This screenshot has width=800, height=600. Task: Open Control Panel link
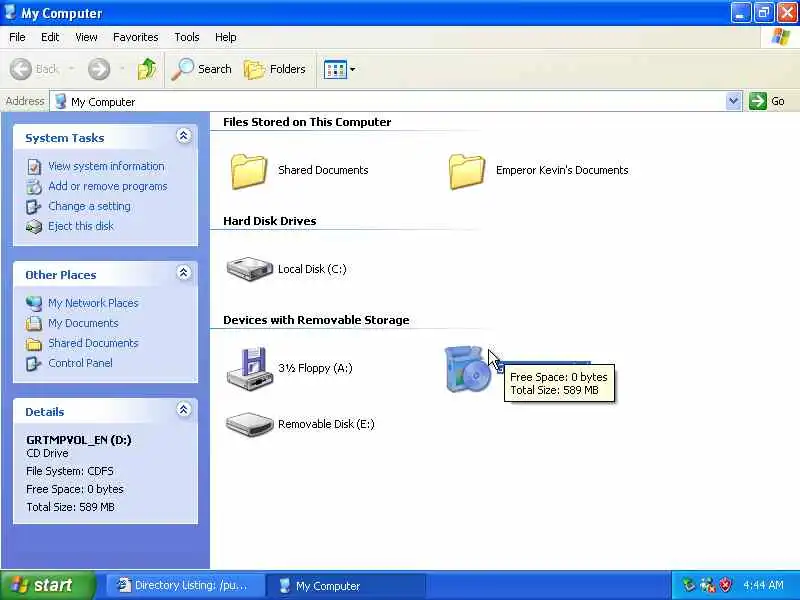(81, 363)
